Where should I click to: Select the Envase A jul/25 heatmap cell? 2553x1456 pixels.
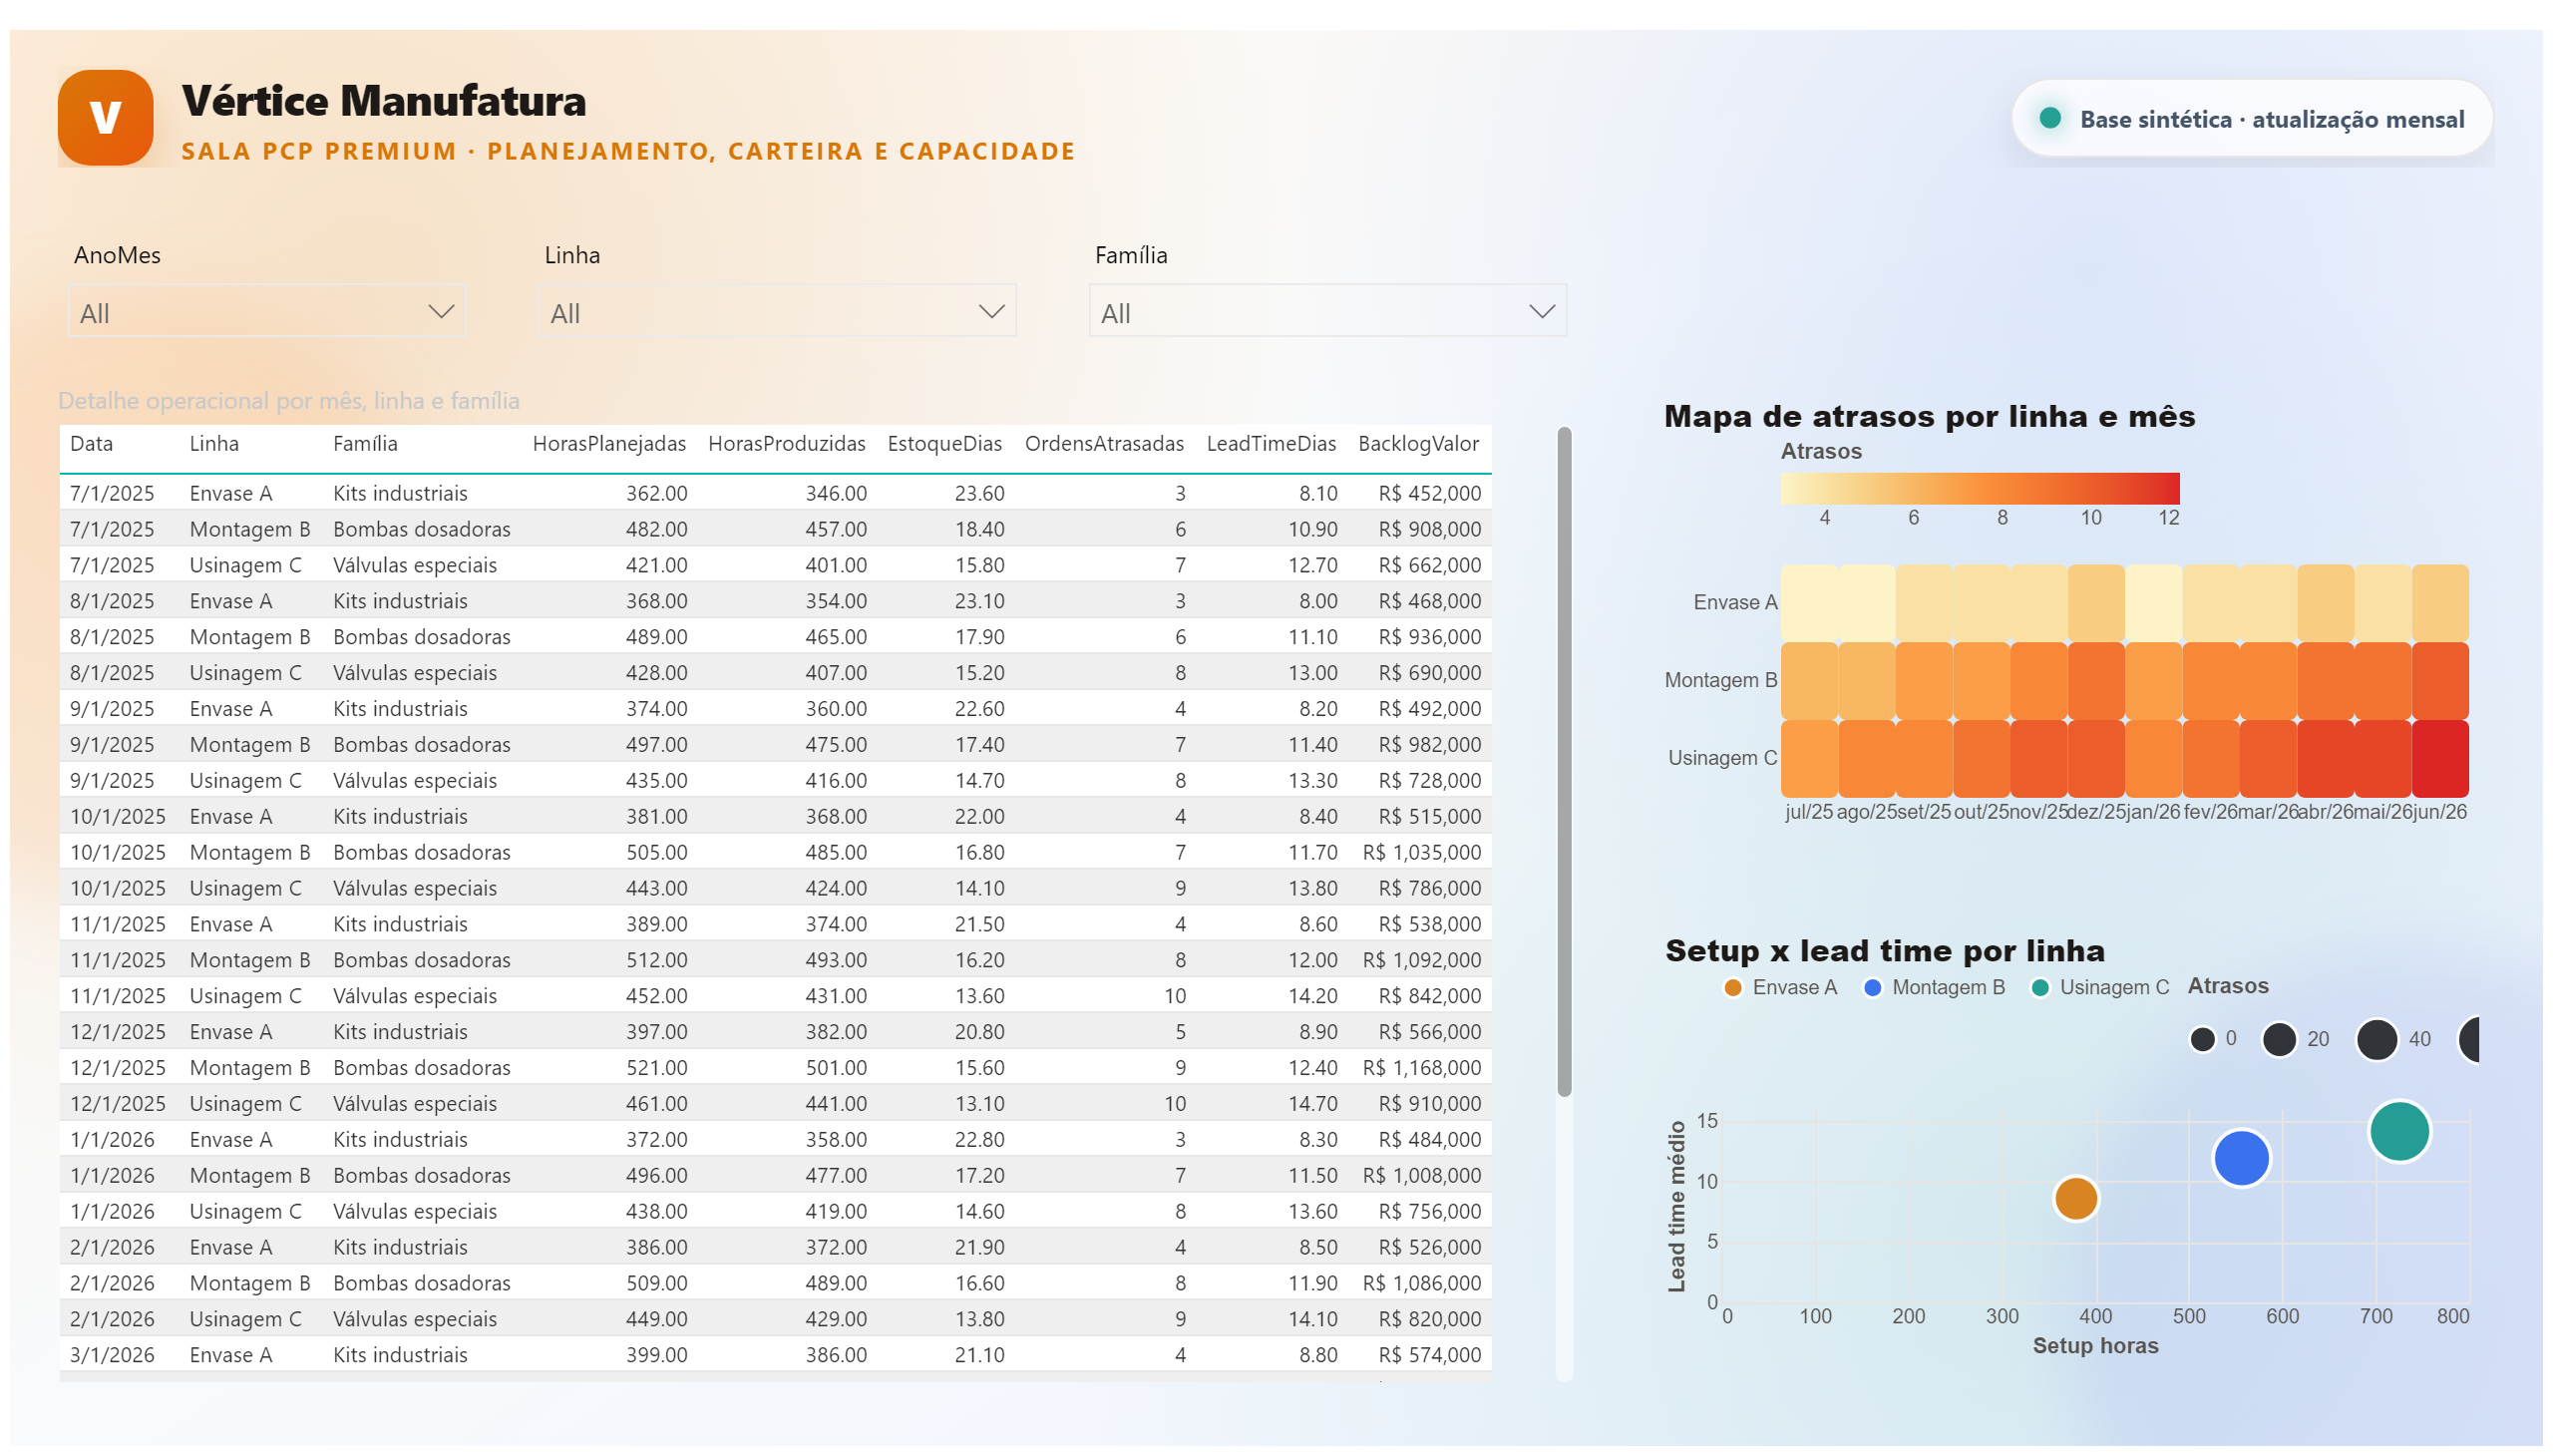1809,603
